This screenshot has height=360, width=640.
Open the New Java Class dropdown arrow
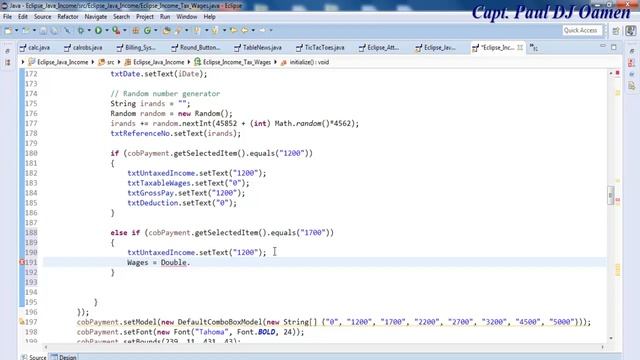click(156, 30)
